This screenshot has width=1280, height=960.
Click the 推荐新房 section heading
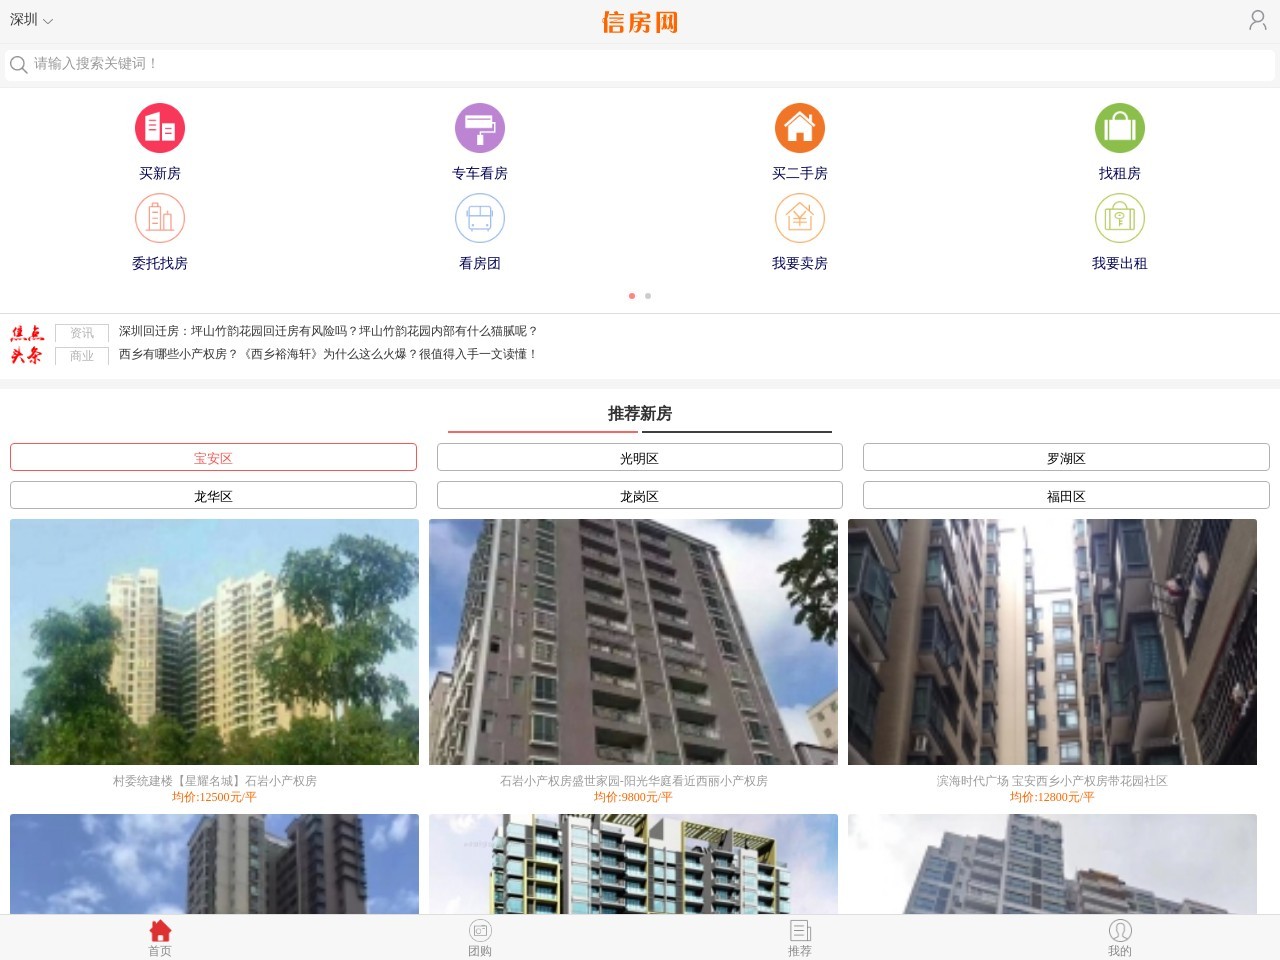[x=640, y=413]
